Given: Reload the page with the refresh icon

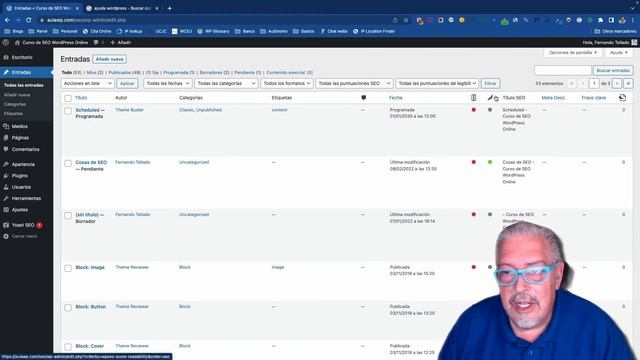Looking at the screenshot, I should (x=29, y=20).
